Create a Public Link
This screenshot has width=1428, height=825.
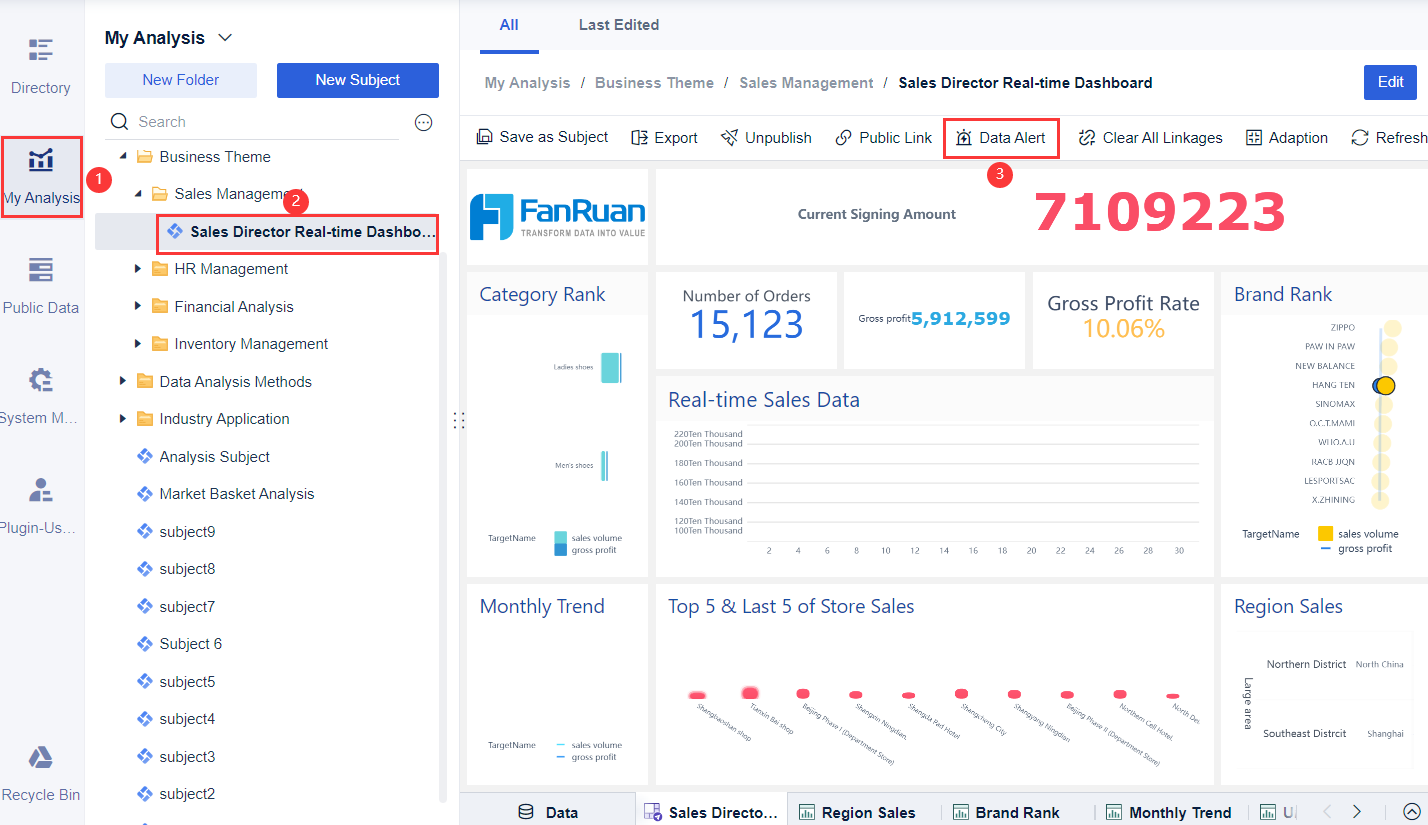click(883, 137)
